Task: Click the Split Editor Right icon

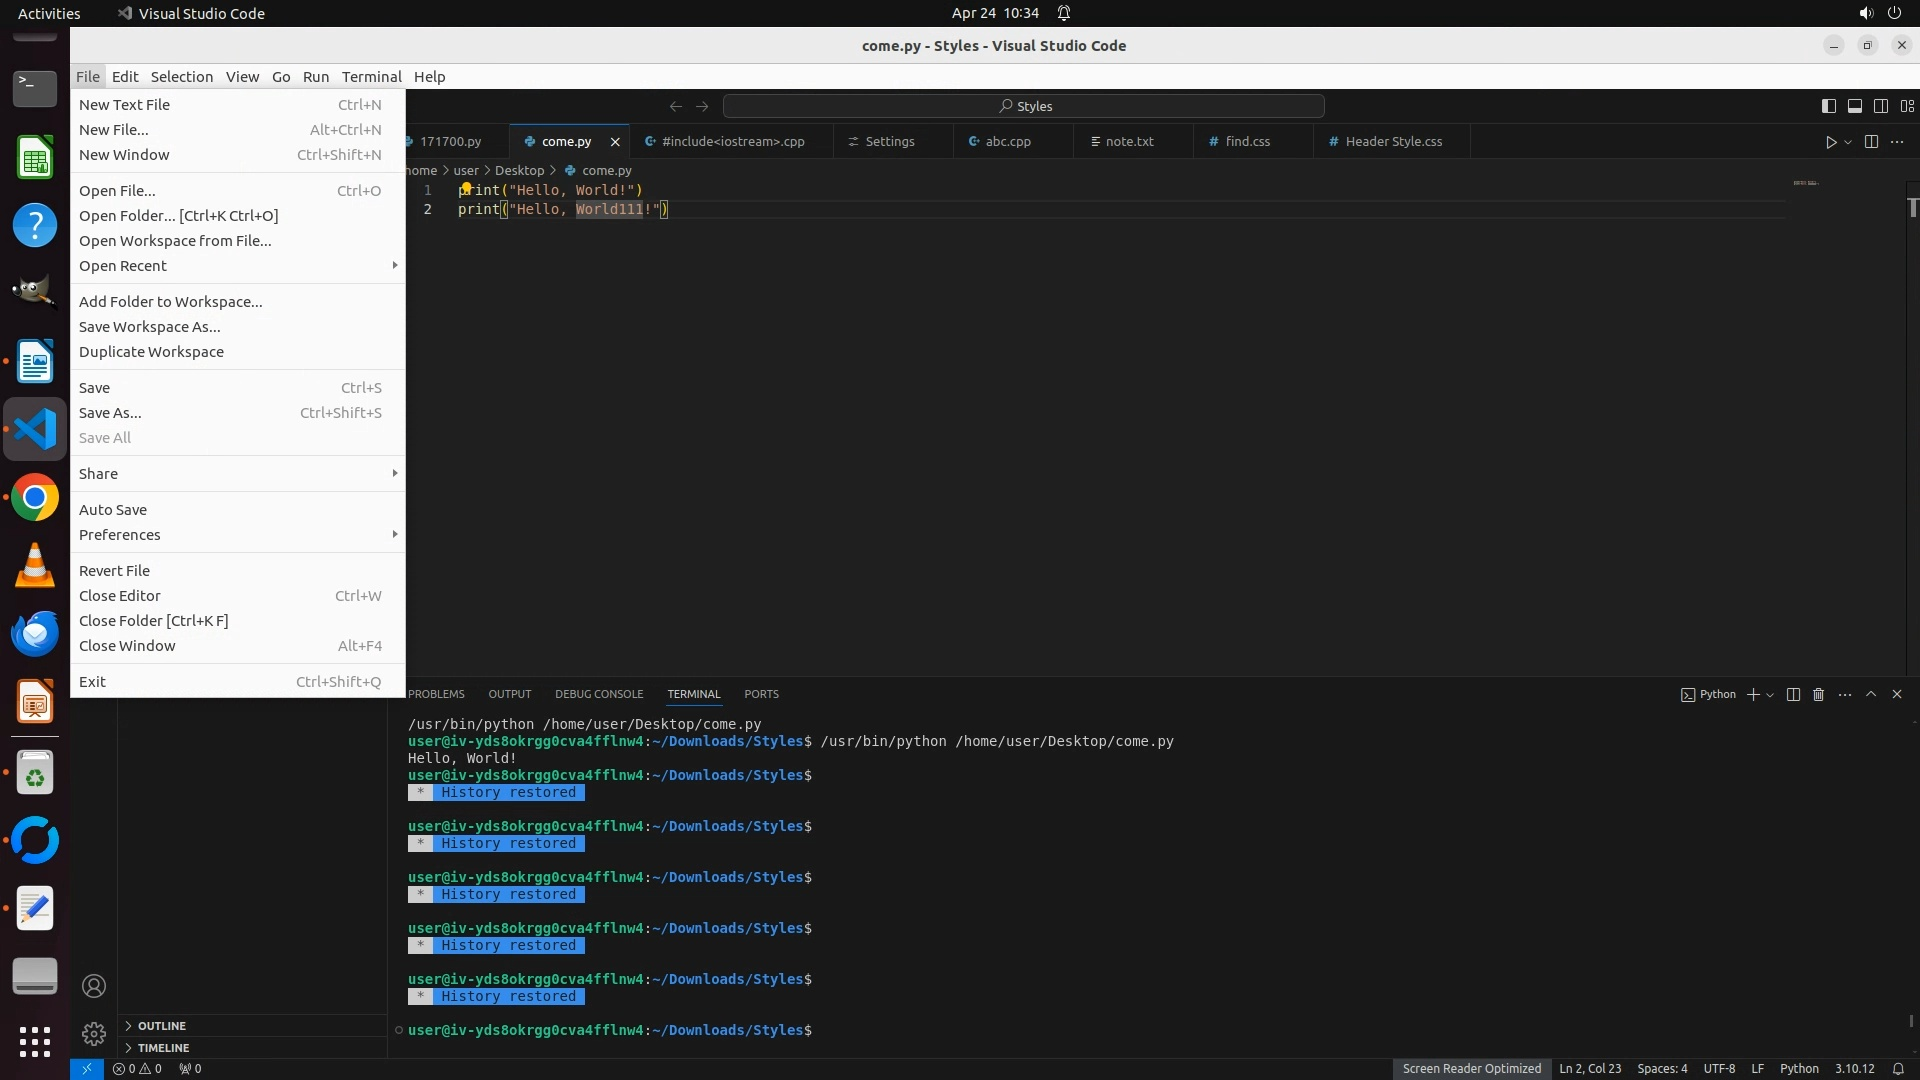Action: pos(1871,142)
